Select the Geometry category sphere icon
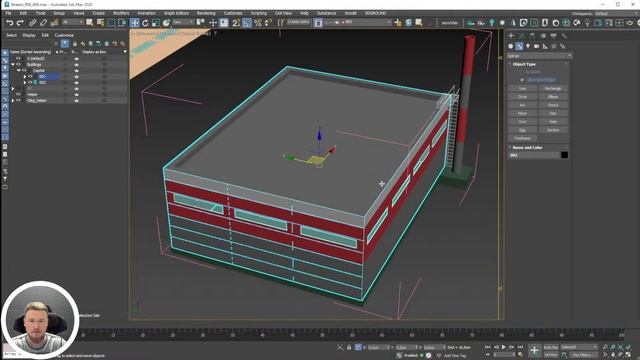This screenshot has width=640, height=360. pyautogui.click(x=511, y=46)
